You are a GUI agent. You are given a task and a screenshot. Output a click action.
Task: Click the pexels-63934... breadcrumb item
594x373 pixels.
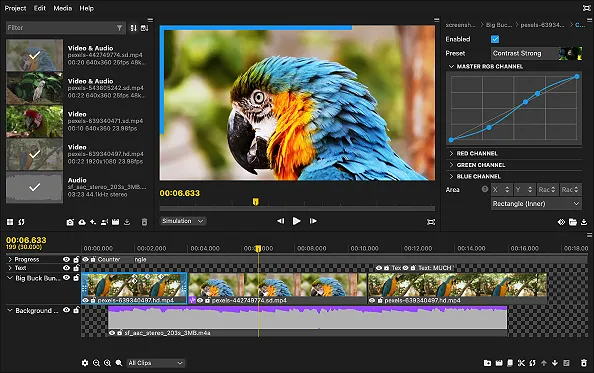542,25
